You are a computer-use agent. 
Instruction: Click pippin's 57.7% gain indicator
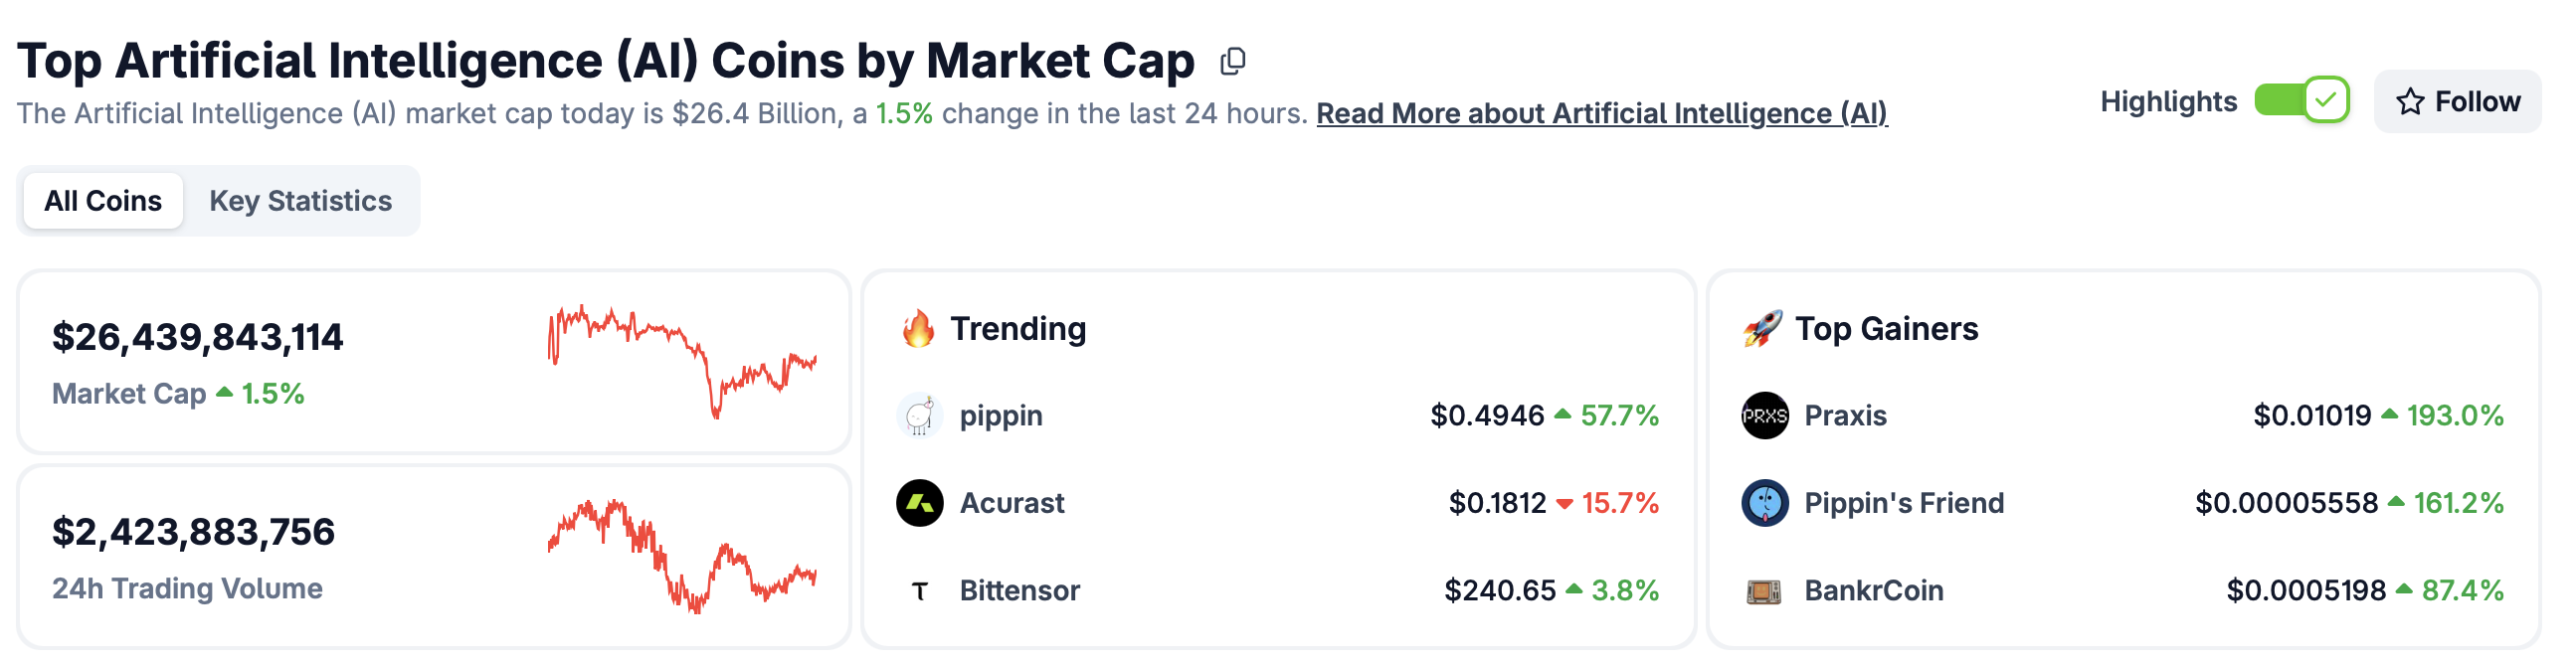coord(1617,416)
